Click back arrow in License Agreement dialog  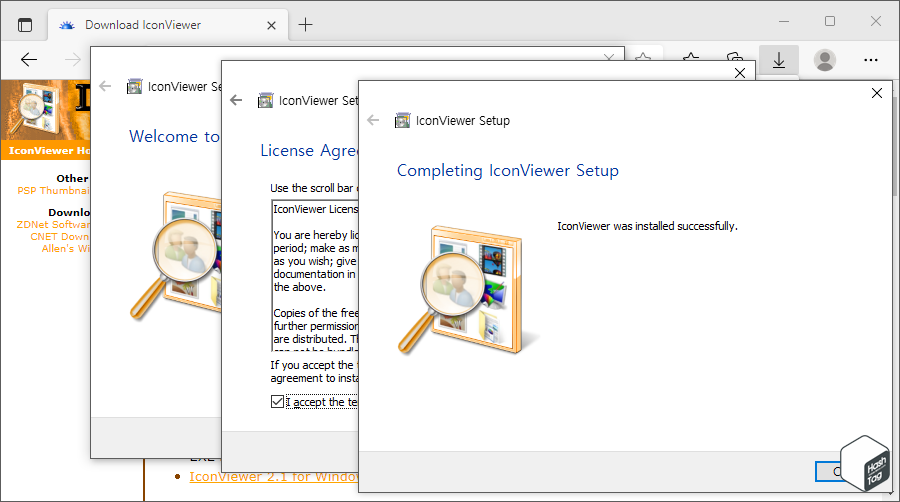(236, 100)
